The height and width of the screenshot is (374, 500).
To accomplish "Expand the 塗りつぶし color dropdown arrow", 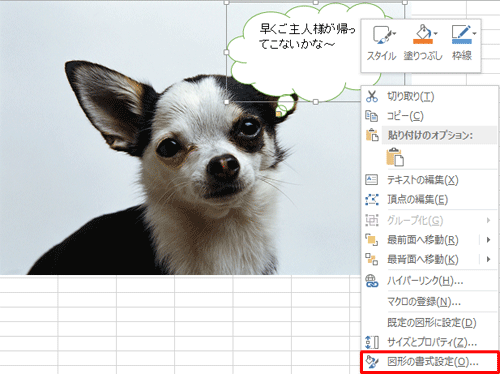I will pyautogui.click(x=435, y=33).
